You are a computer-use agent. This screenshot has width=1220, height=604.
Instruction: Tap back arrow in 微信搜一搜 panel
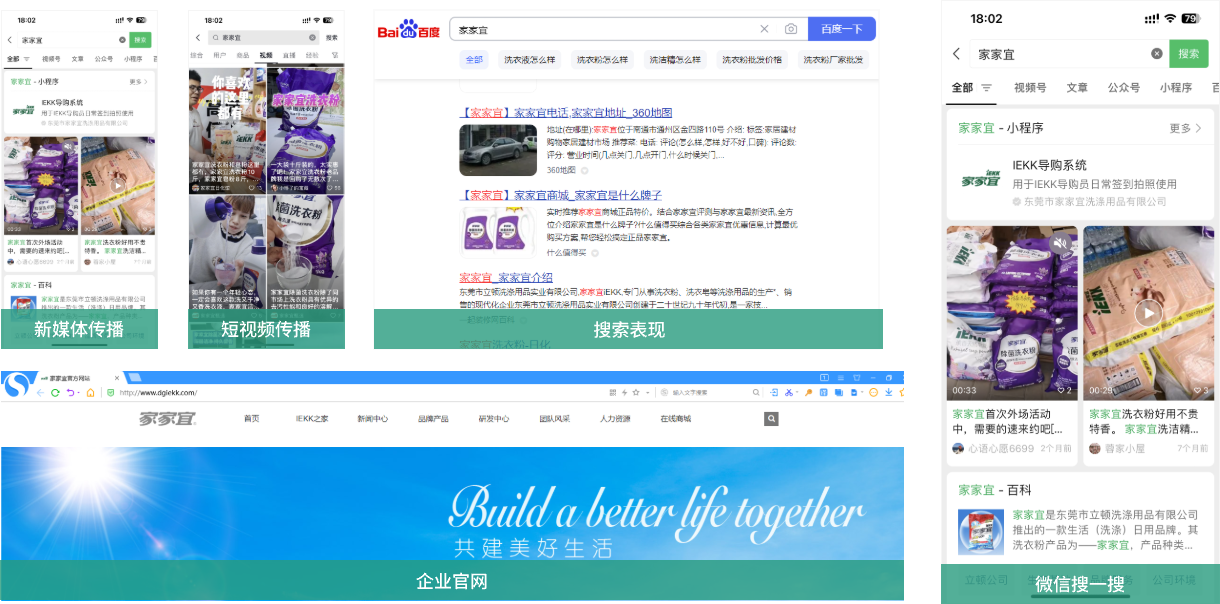point(957,53)
